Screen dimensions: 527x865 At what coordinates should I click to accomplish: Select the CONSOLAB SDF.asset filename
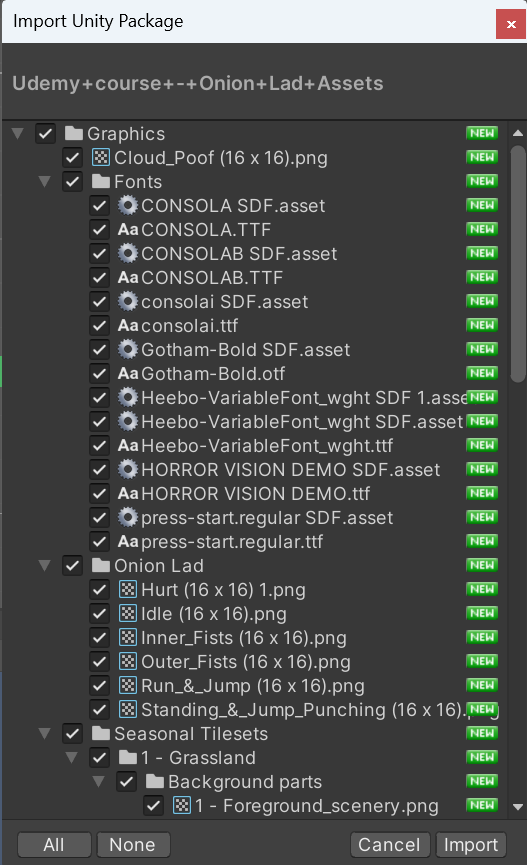239,254
